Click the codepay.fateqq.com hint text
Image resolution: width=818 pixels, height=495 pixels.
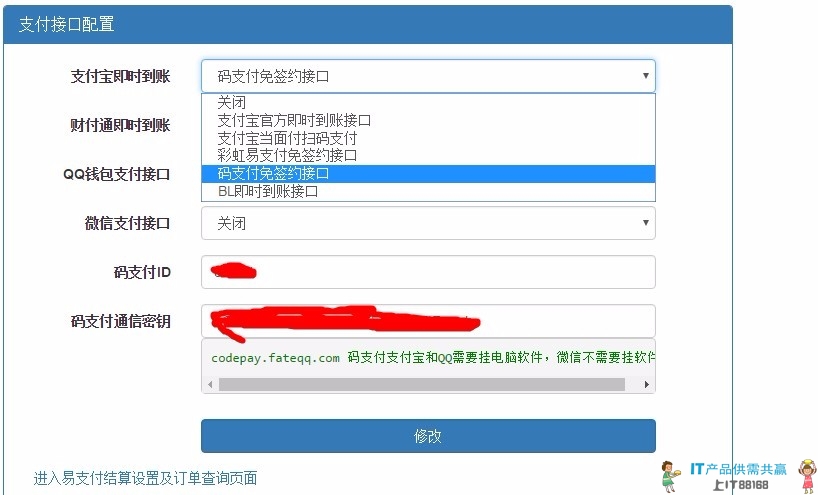click(276, 357)
